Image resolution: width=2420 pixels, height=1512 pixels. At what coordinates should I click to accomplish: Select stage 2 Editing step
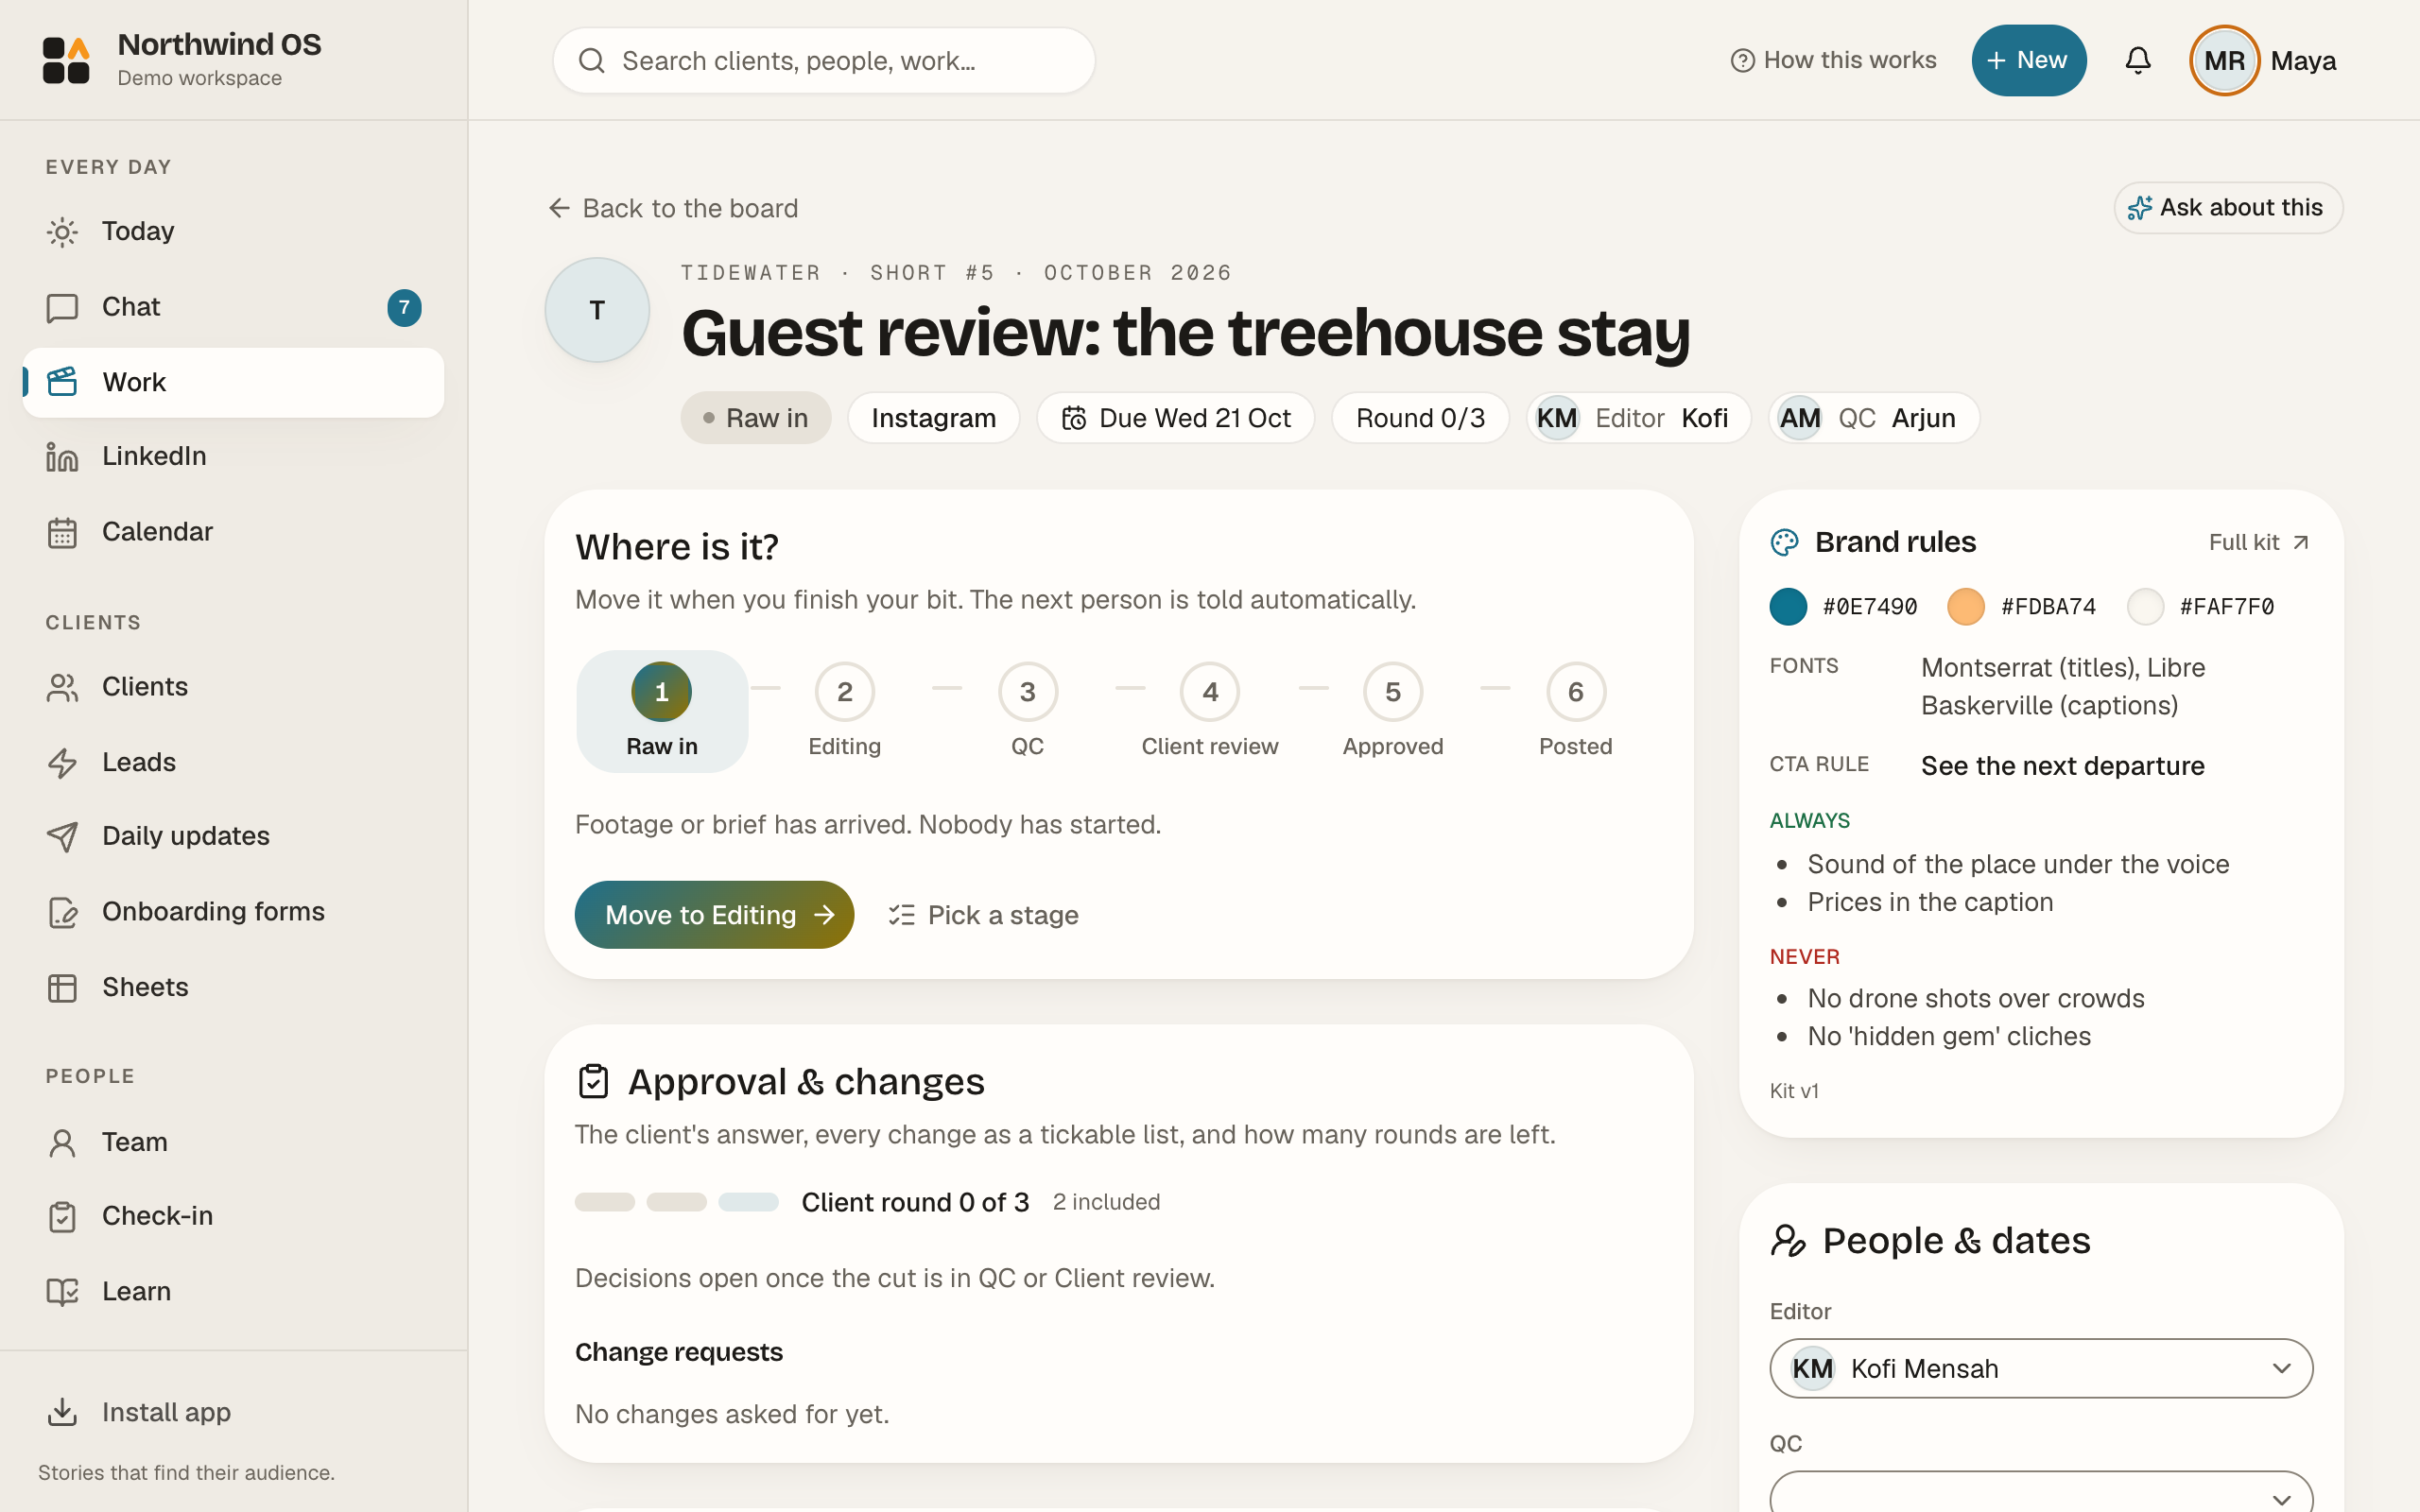pyautogui.click(x=845, y=711)
